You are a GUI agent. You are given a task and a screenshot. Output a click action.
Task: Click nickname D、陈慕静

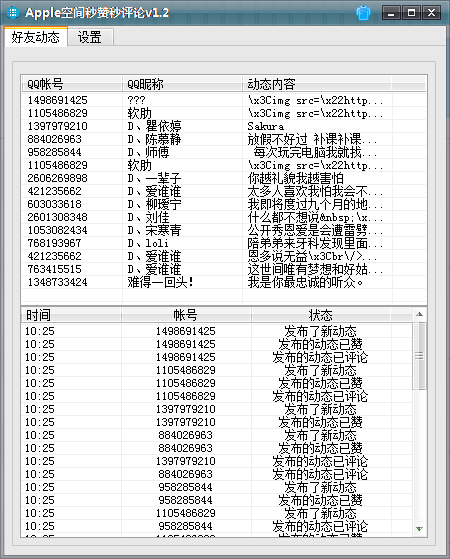pos(154,139)
